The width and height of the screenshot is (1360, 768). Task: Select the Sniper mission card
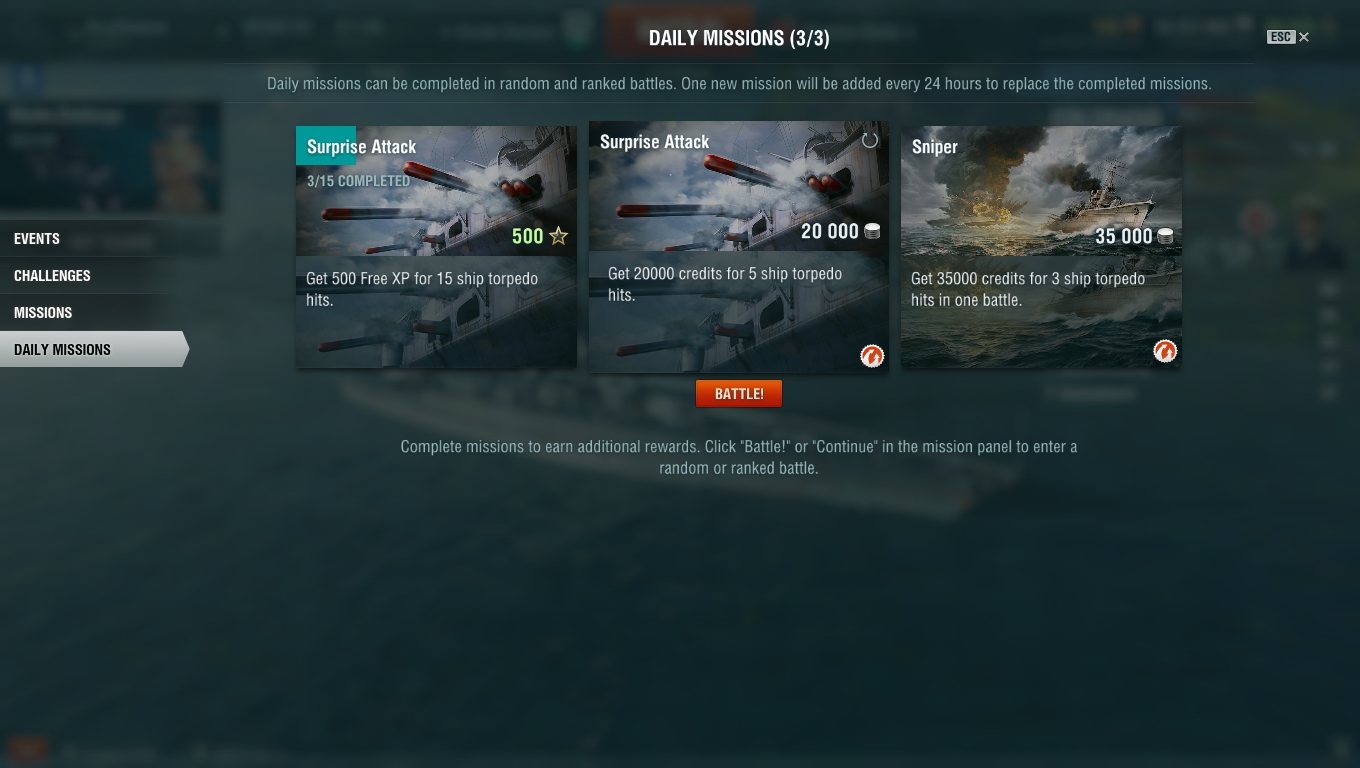click(x=1041, y=247)
